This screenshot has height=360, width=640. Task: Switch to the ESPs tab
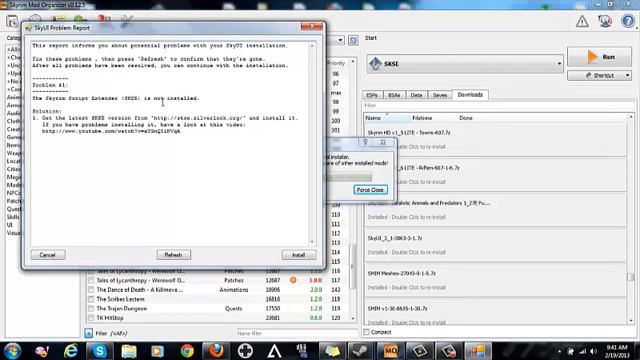coord(372,95)
